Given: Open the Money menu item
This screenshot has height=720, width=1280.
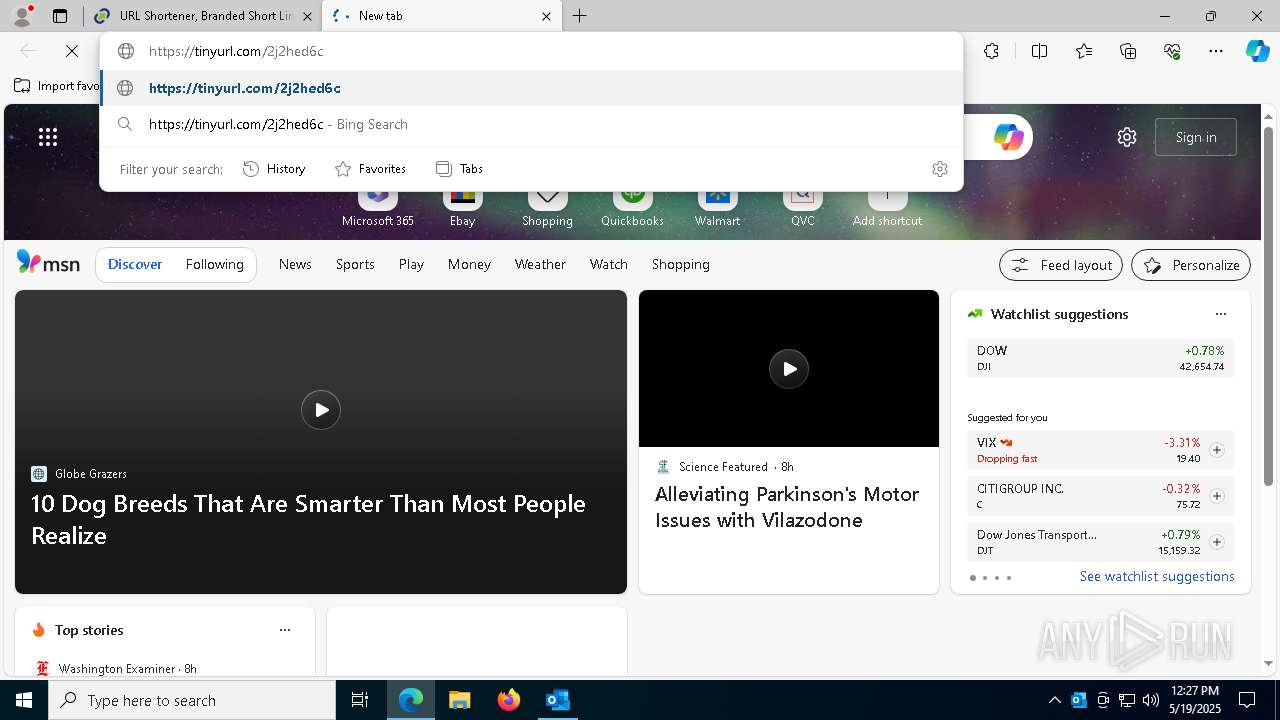Looking at the screenshot, I should (469, 264).
